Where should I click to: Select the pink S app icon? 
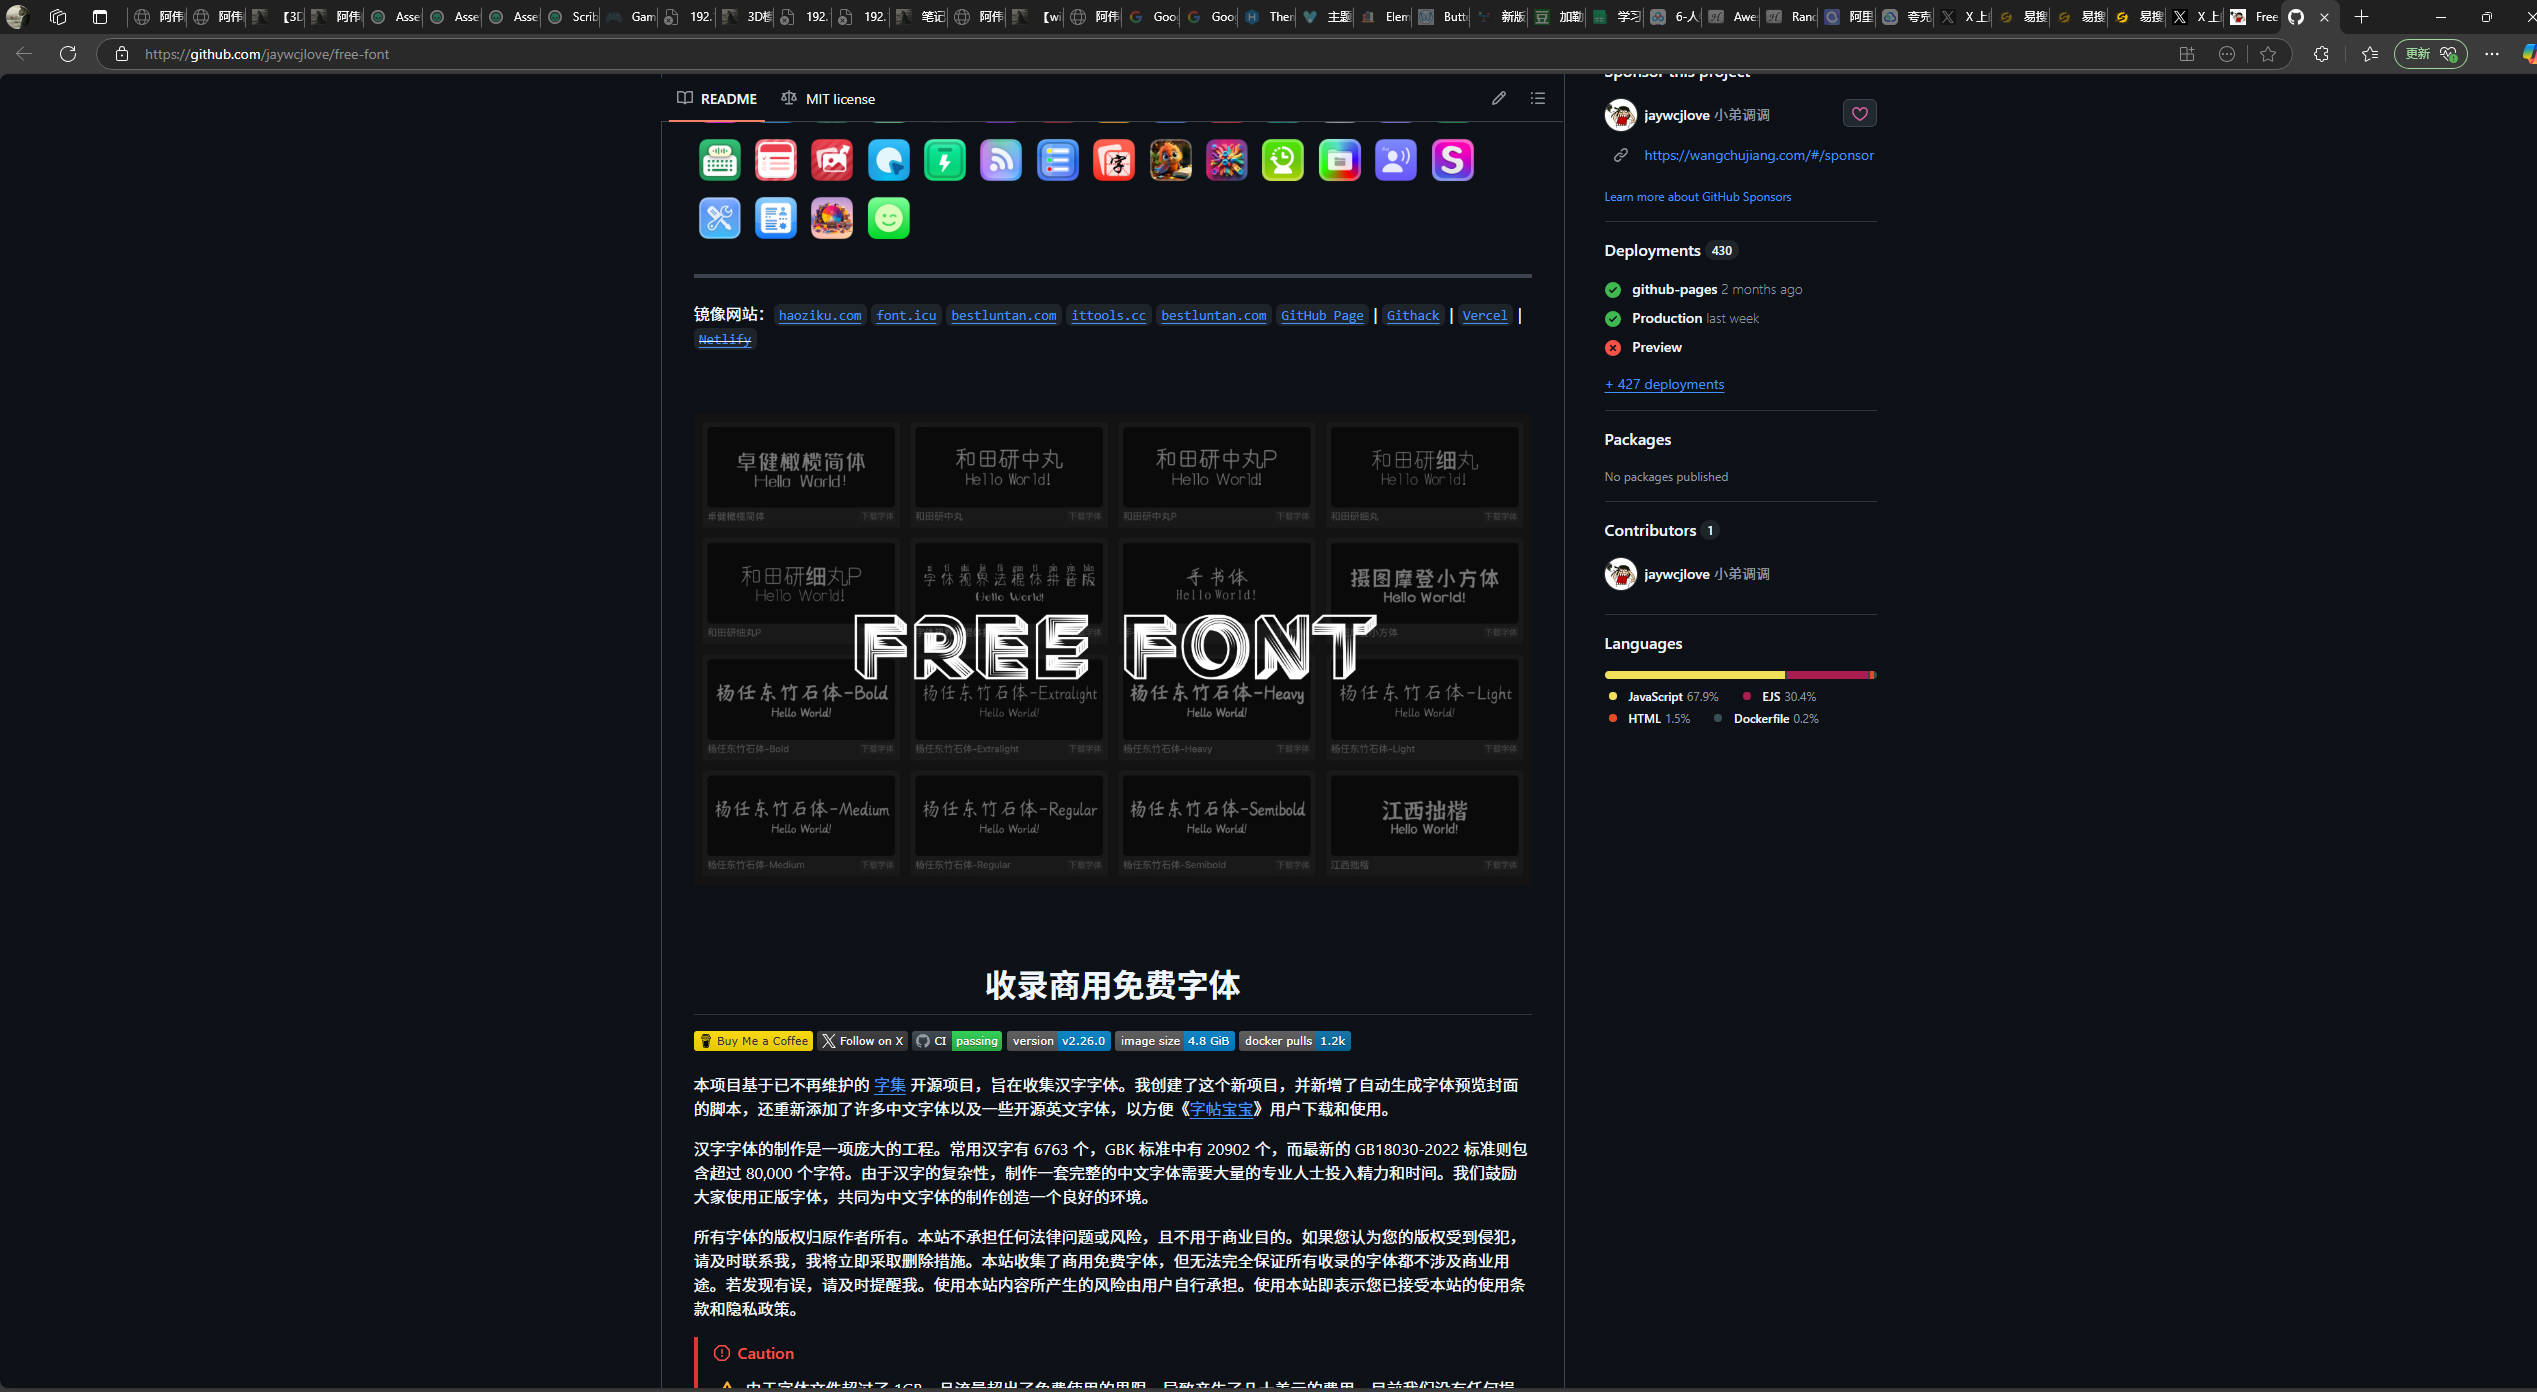[1453, 160]
